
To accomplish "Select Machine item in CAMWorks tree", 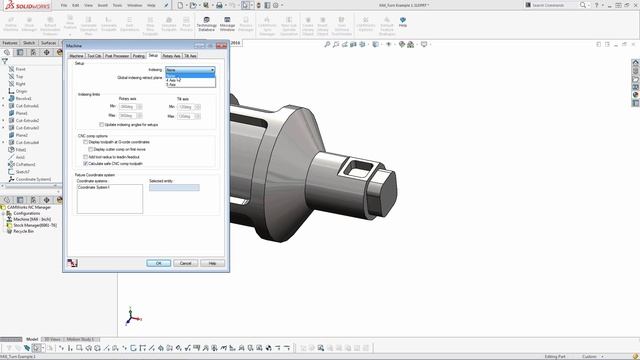I will 32,219.
